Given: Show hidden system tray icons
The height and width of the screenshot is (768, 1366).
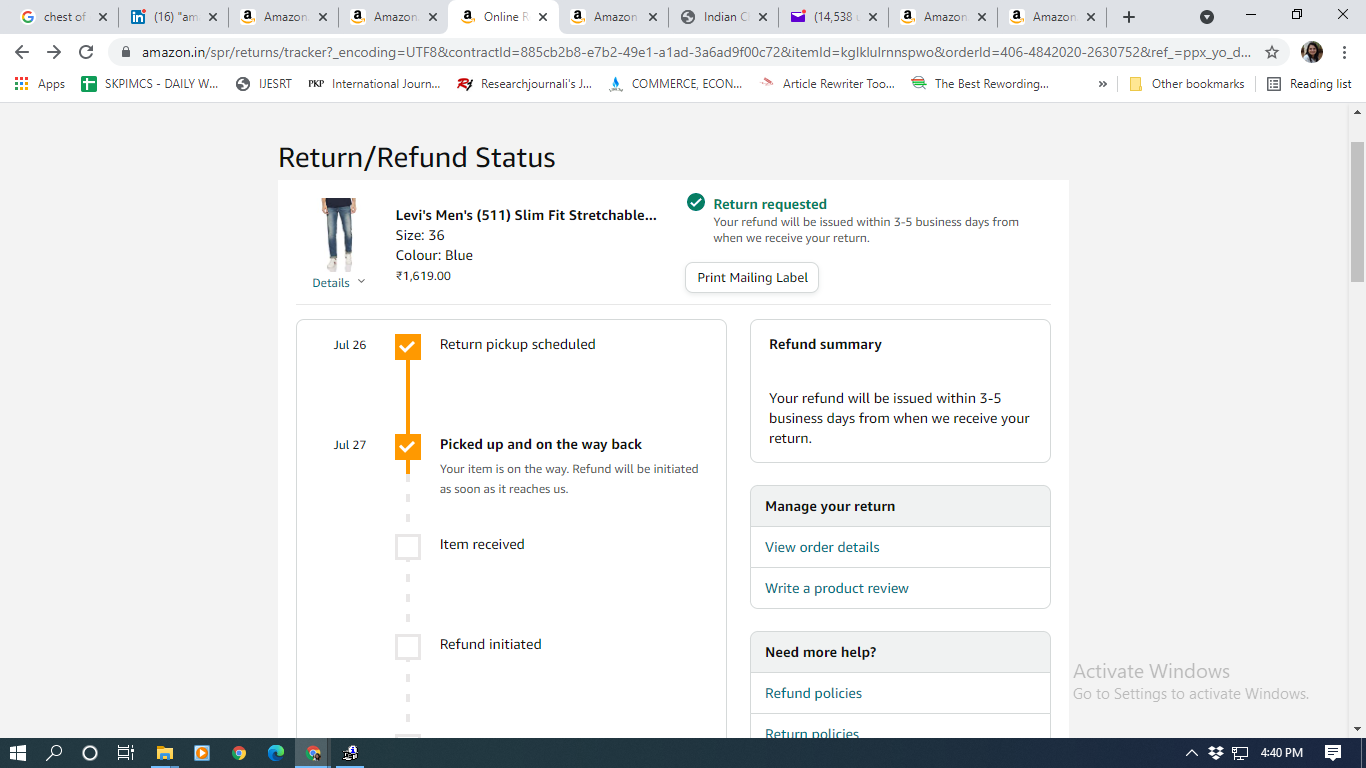Looking at the screenshot, I should (1191, 753).
